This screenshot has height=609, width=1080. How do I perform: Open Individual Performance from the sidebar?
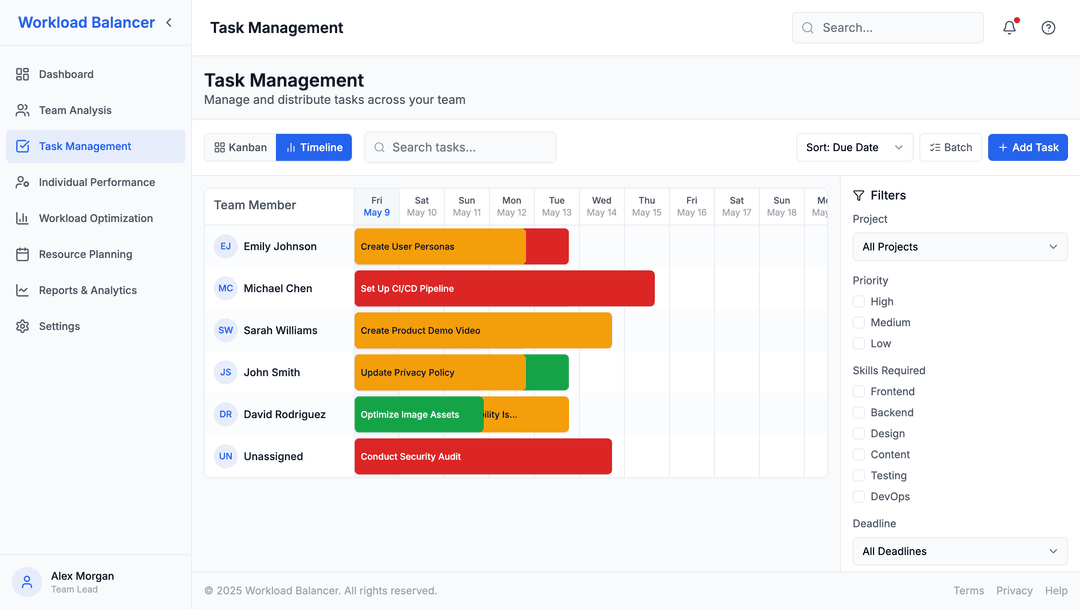22,182
